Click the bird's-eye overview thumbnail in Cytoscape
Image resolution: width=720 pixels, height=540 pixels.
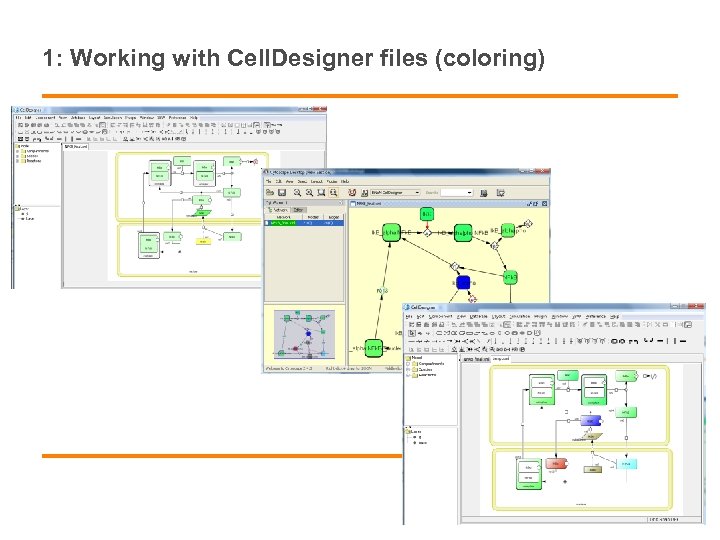coord(304,334)
